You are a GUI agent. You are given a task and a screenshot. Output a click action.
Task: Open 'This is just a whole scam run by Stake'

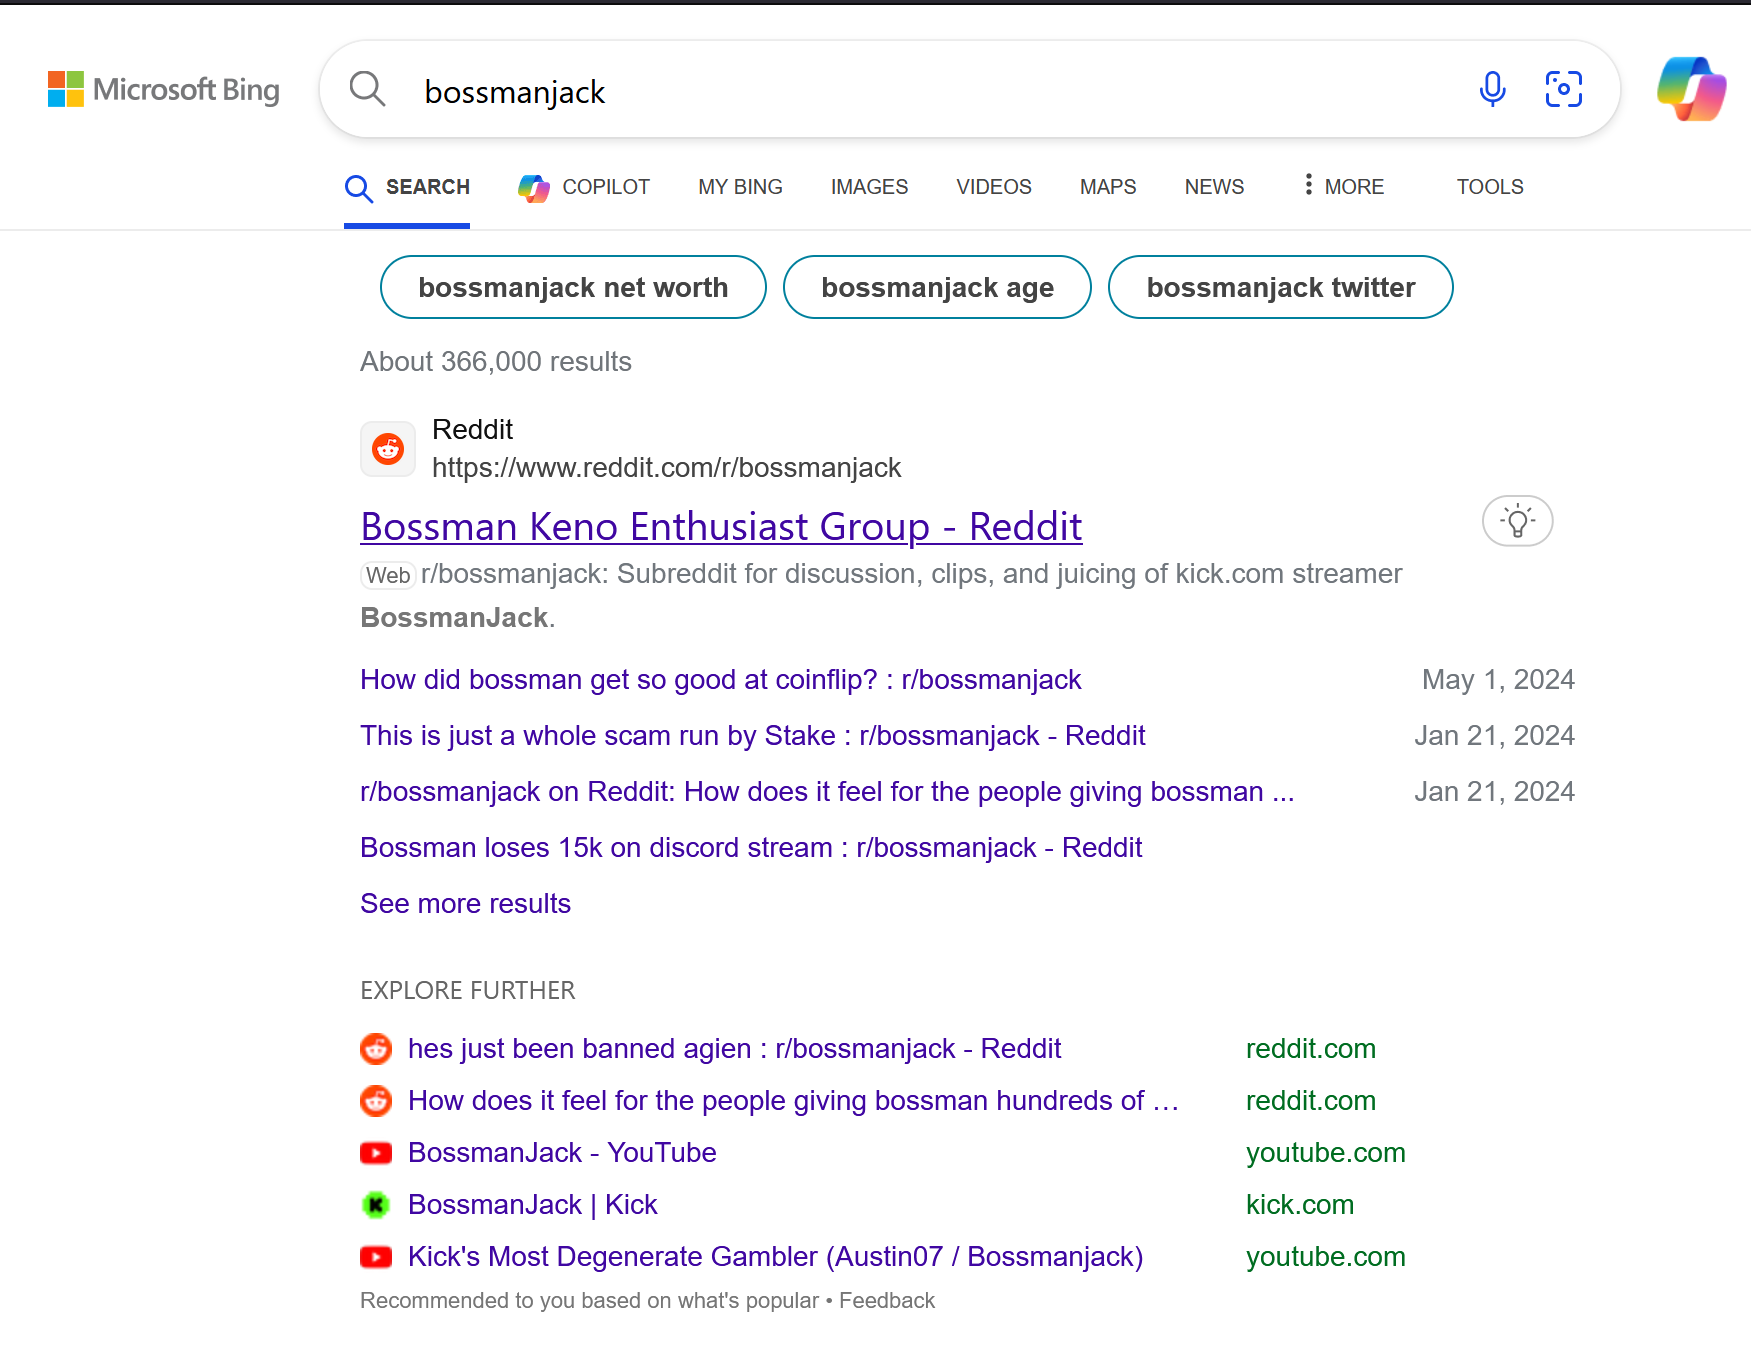tap(752, 736)
